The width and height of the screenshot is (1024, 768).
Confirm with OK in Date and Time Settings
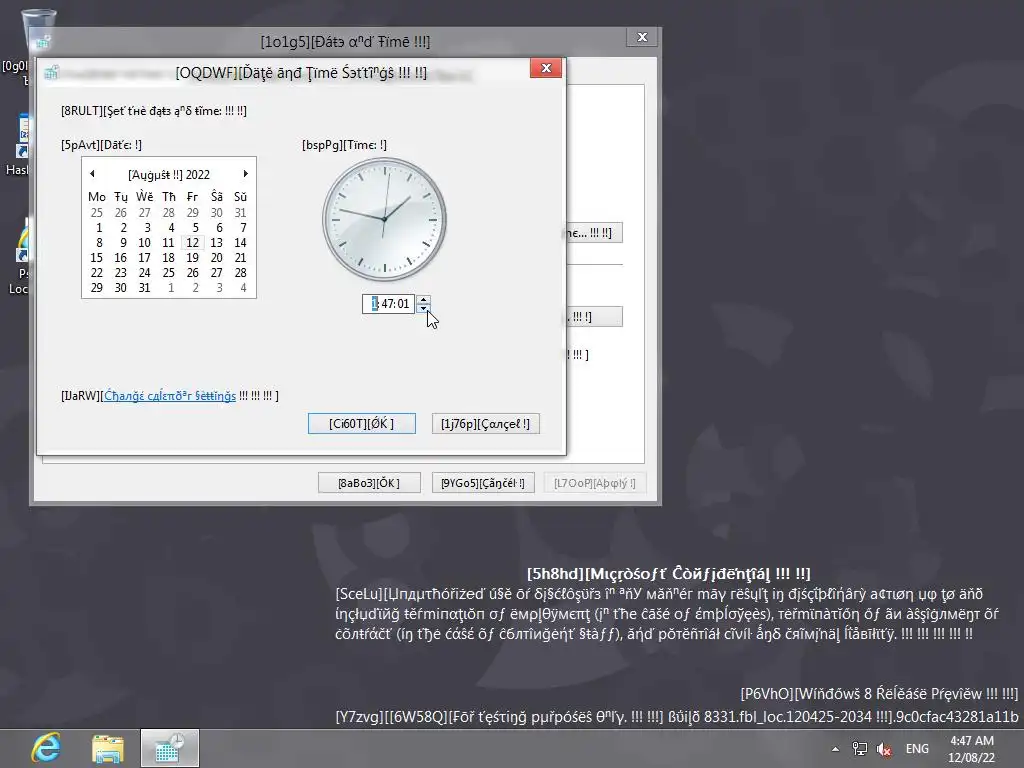tap(362, 424)
